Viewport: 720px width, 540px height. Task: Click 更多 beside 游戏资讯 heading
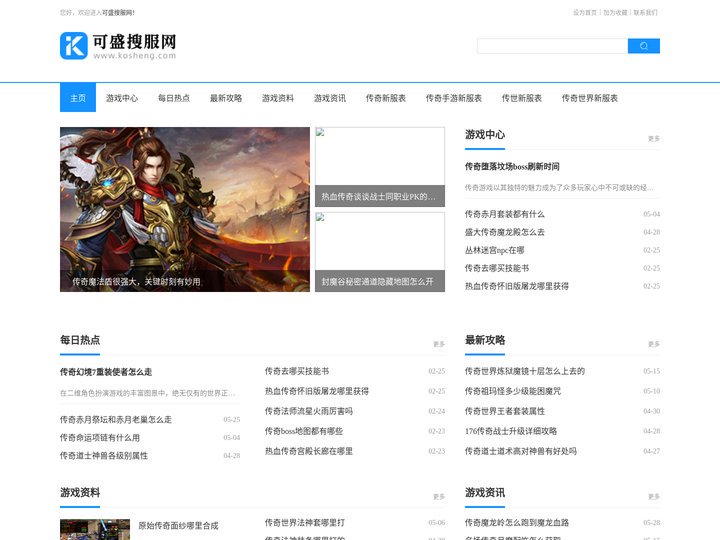[653, 496]
